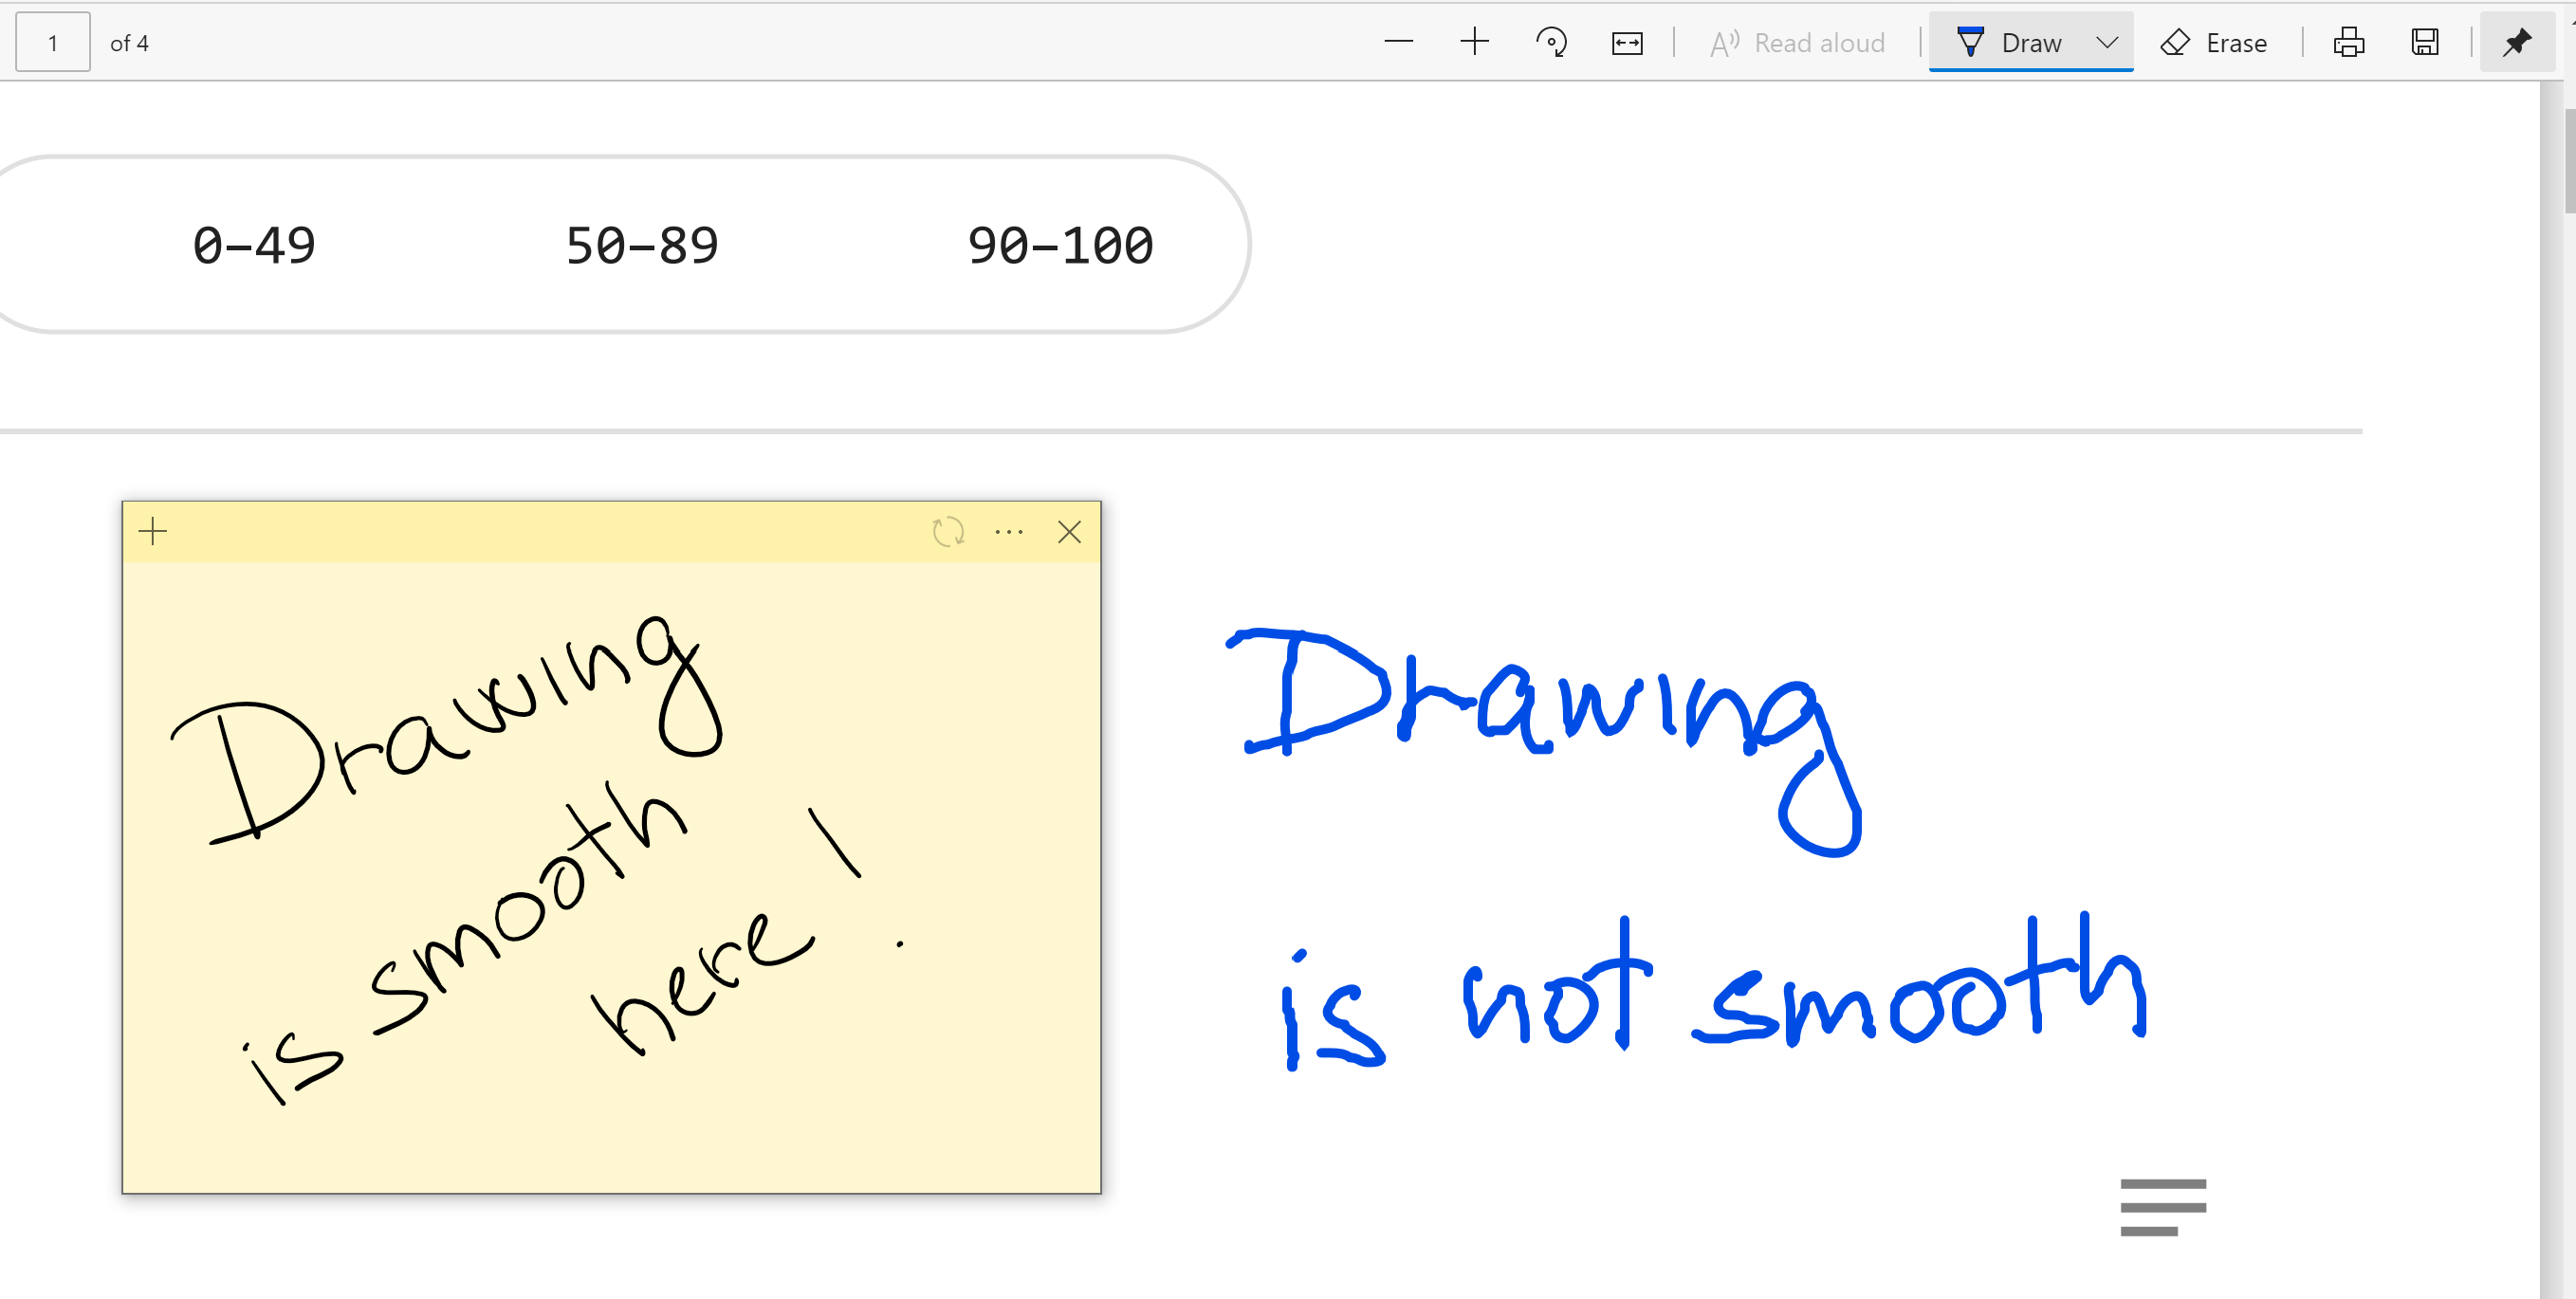Rotate the PDF page
The image size is (2576, 1299).
1551,42
